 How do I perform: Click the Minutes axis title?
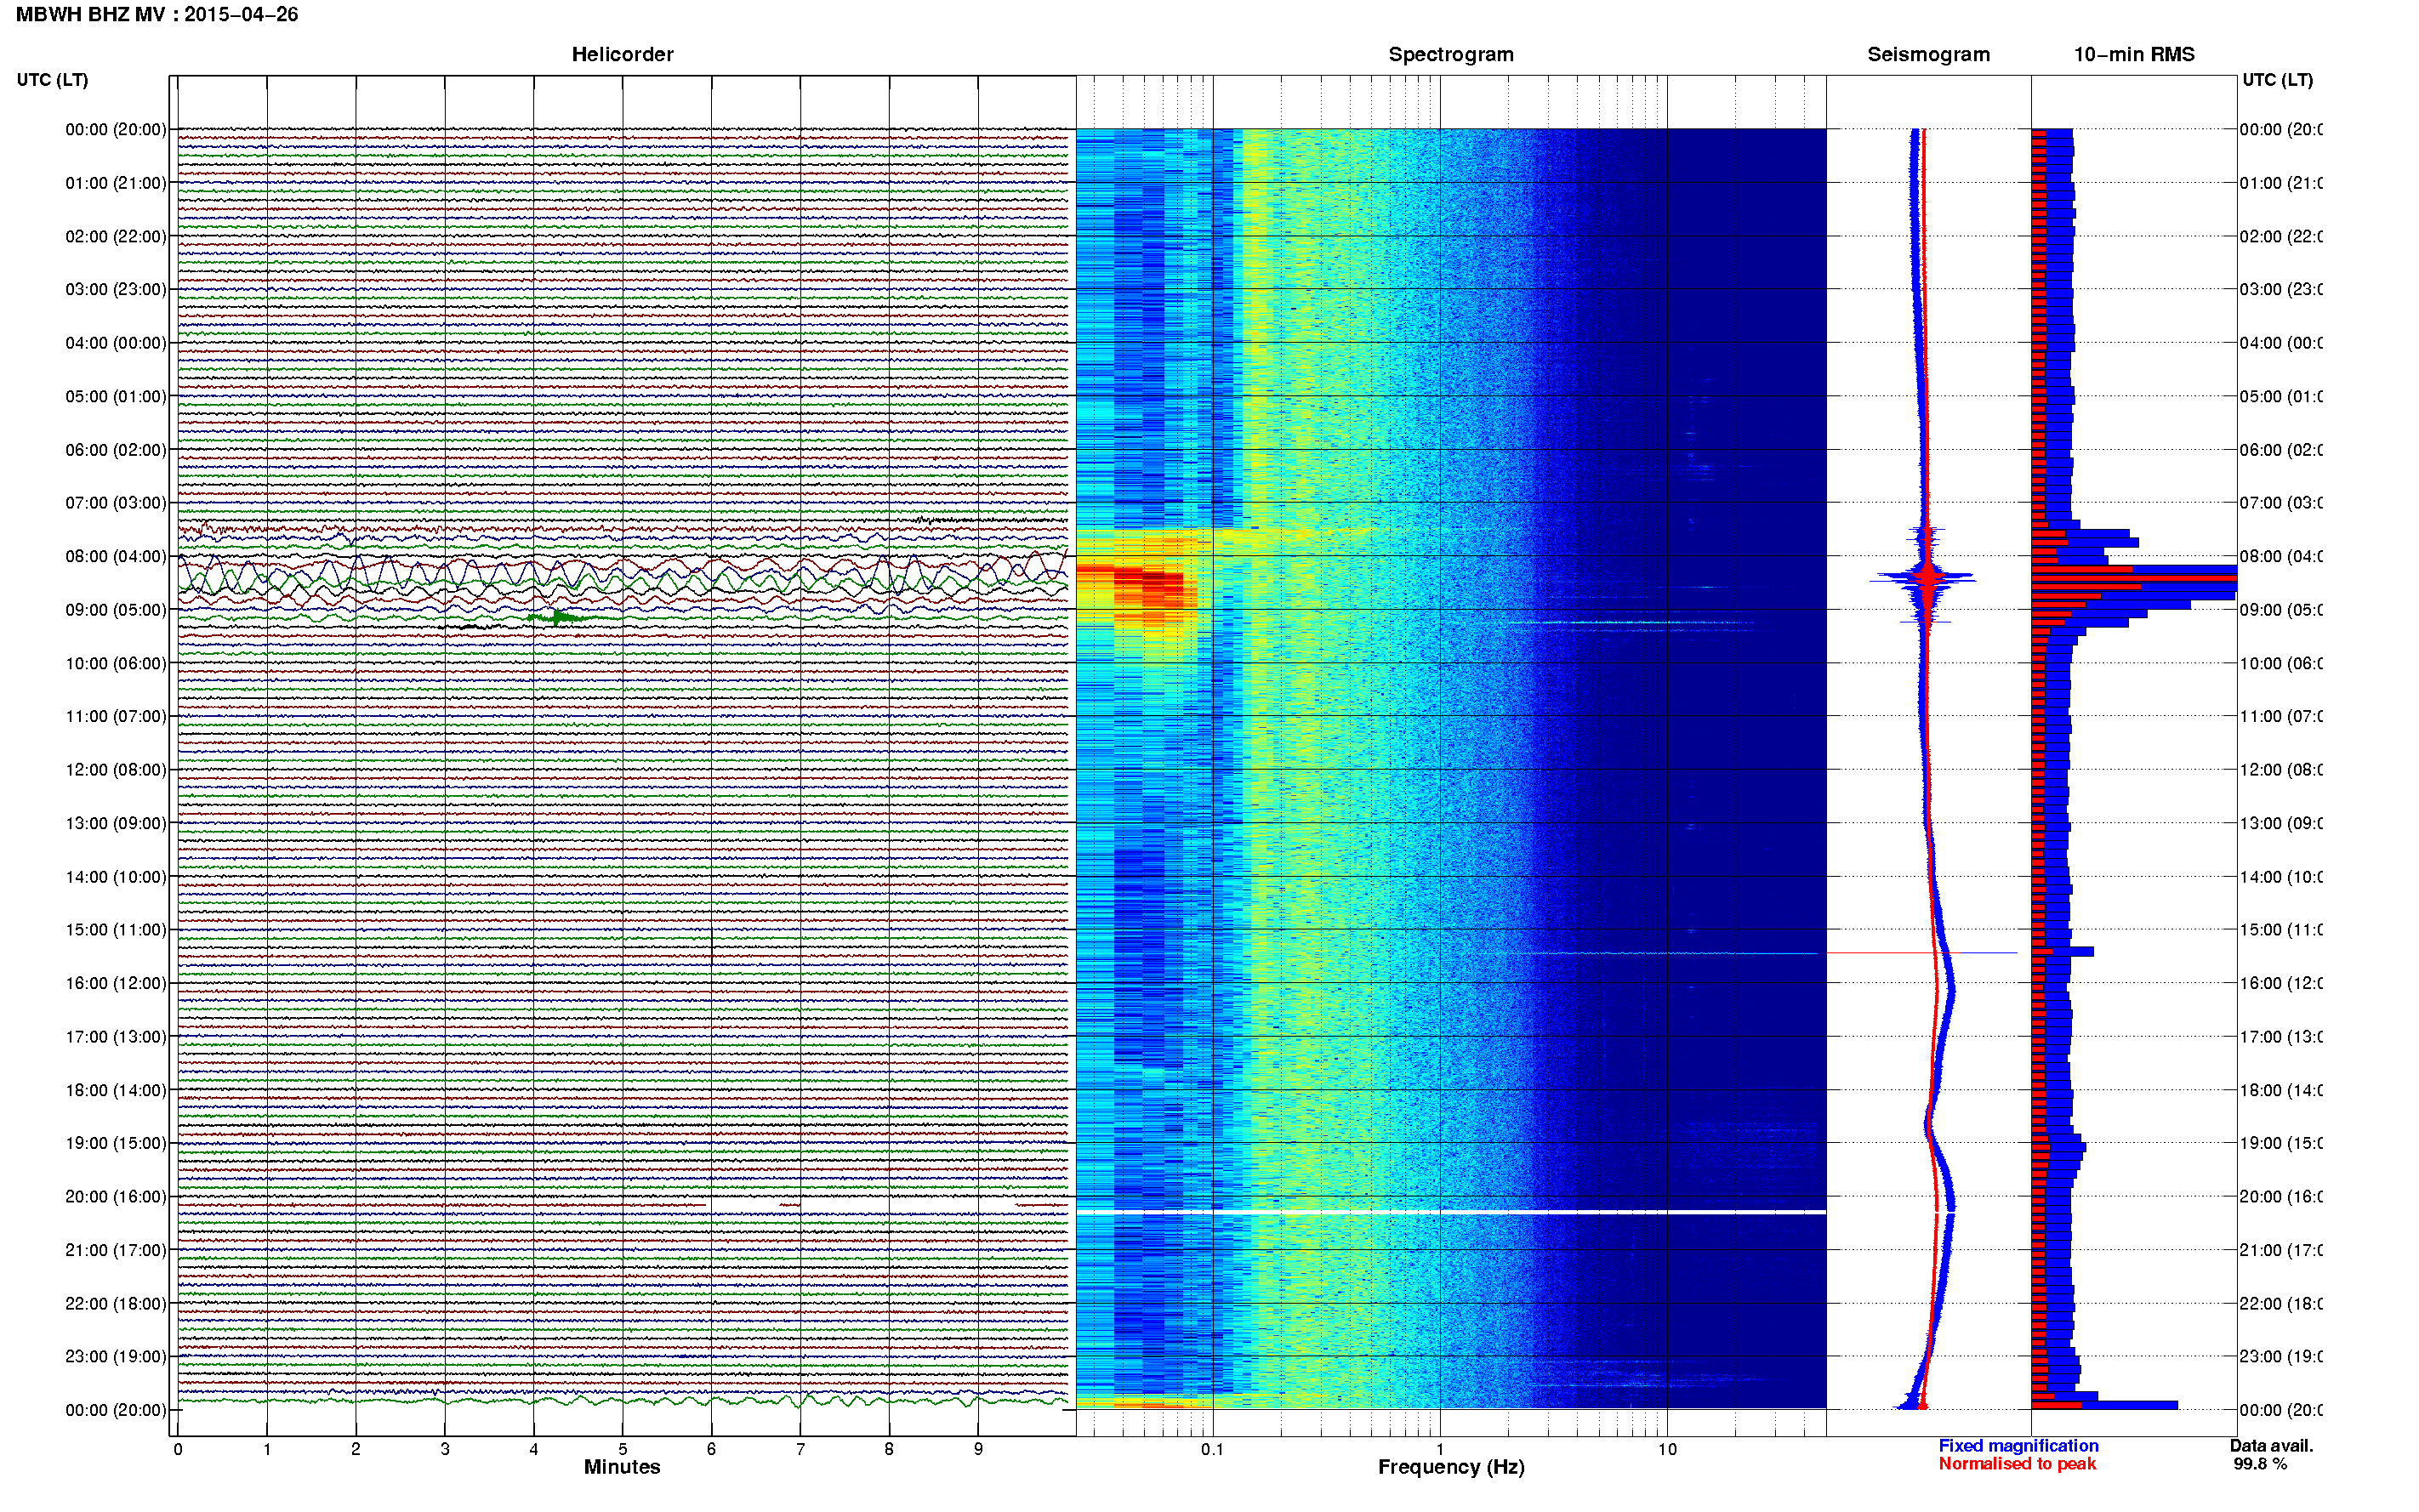click(622, 1467)
